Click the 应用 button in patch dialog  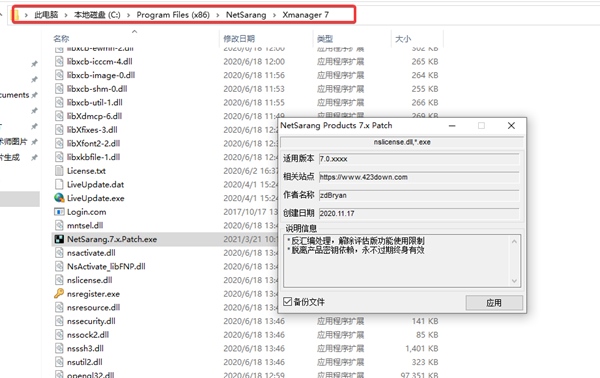(x=494, y=303)
